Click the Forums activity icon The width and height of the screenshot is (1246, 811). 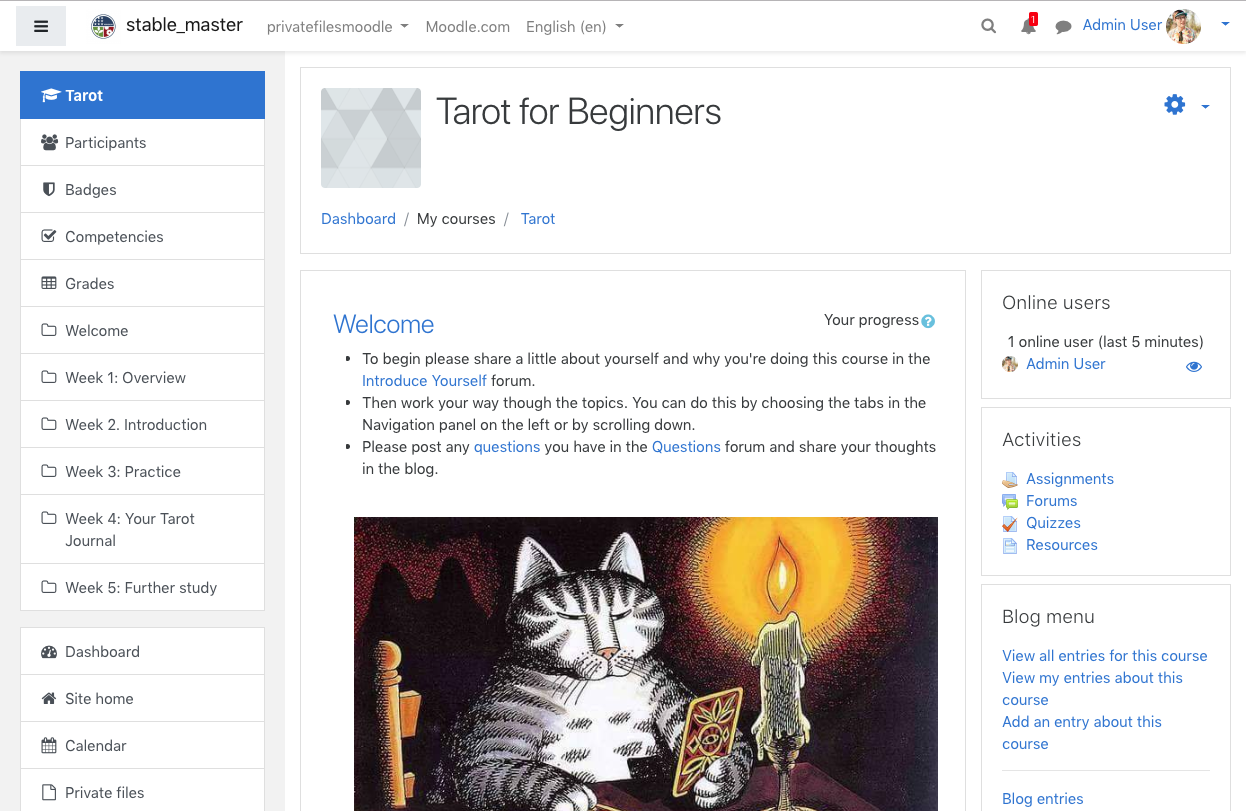[x=1010, y=501]
